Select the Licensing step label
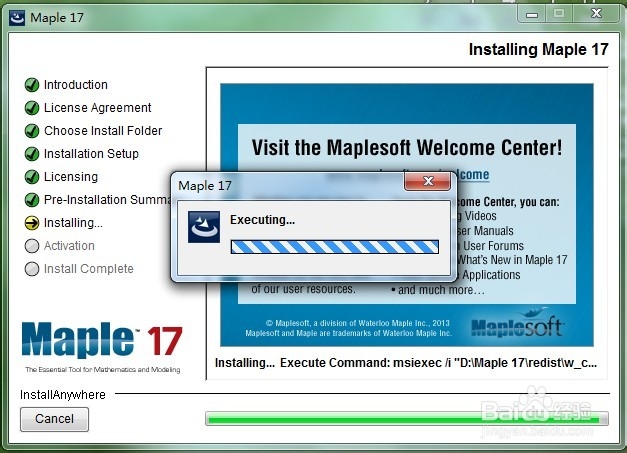The image size is (627, 453). pos(71,177)
